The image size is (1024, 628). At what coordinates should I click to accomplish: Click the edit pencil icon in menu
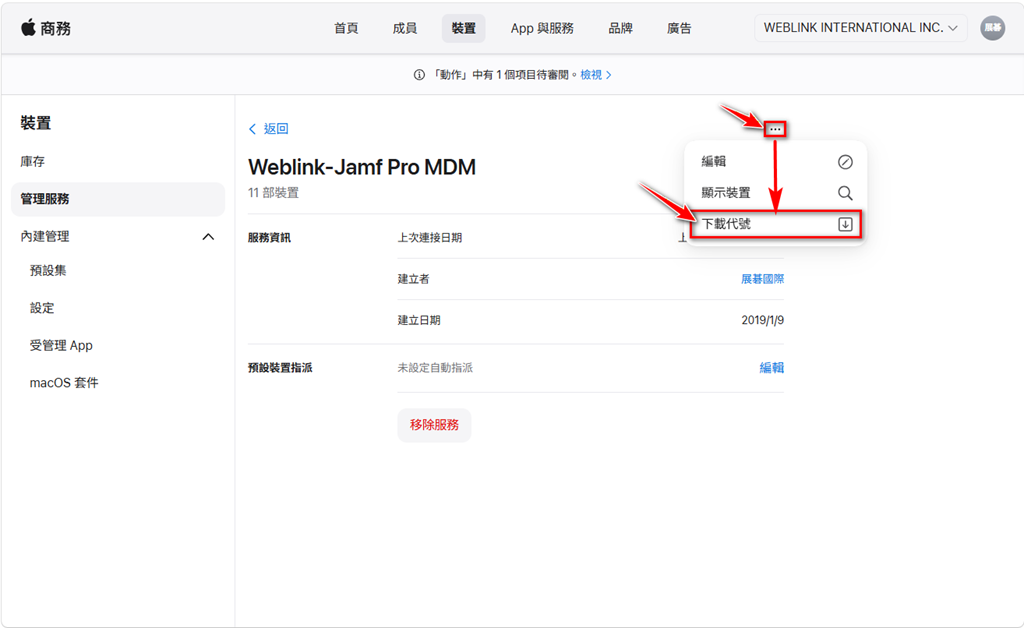click(x=845, y=162)
